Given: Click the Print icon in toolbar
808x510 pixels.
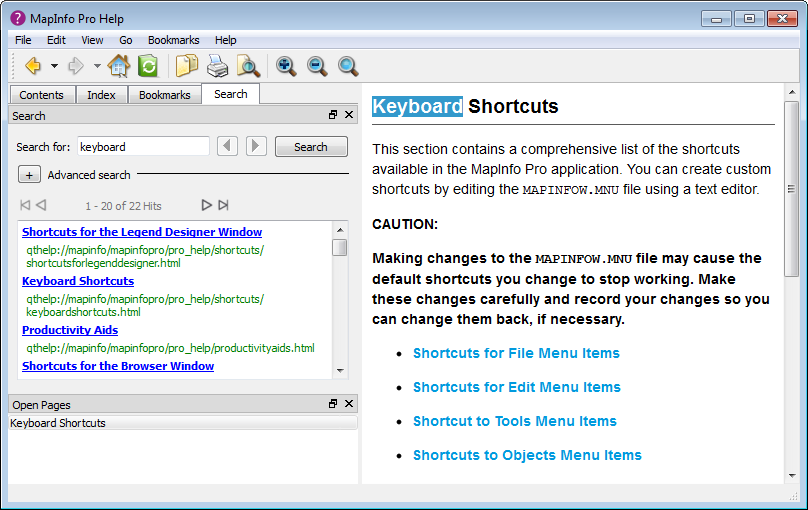Looking at the screenshot, I should pos(217,66).
